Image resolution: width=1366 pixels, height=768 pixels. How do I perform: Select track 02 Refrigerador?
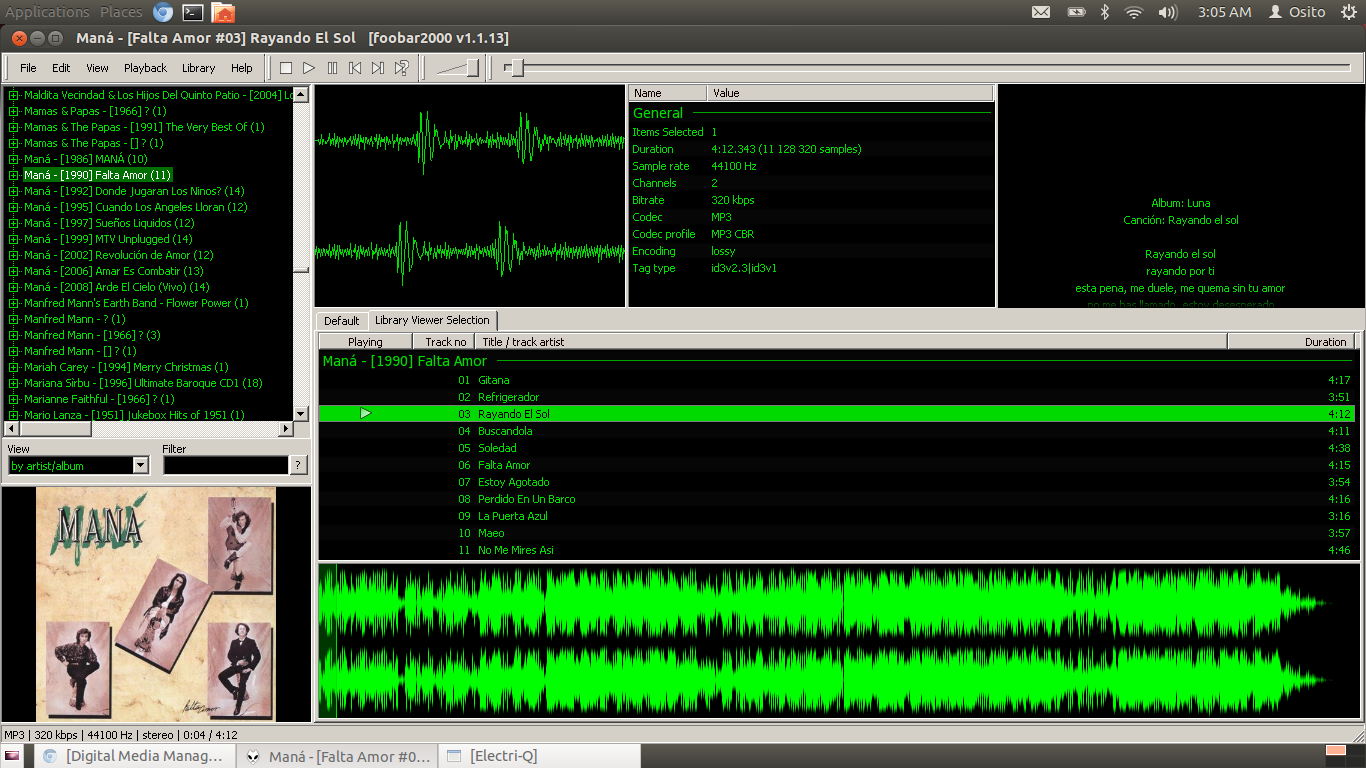tap(838, 397)
